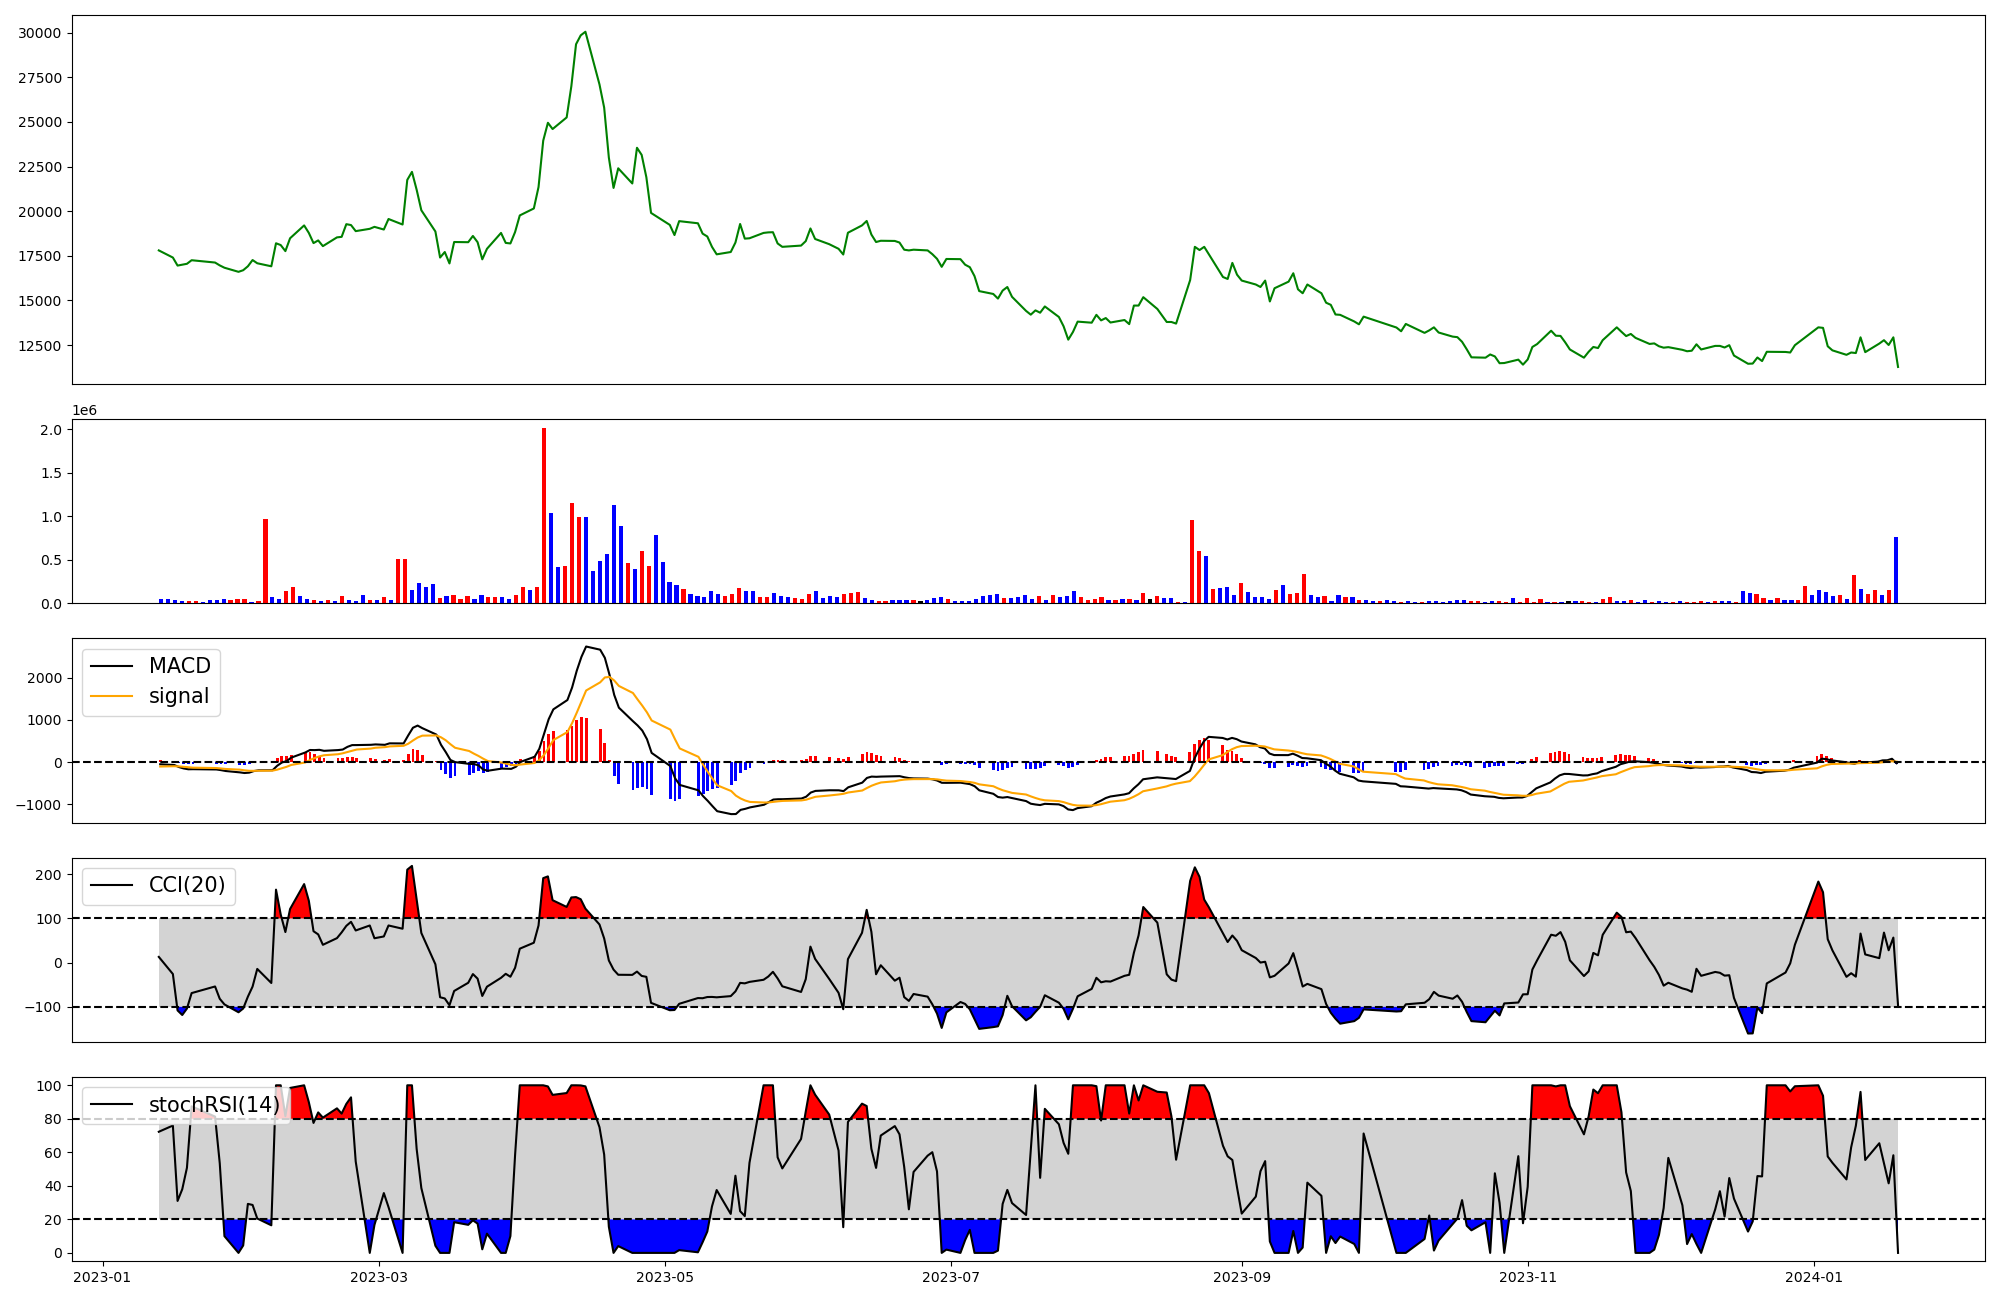Click the green price line's highest peak
This screenshot has width=2000, height=1300.
click(585, 32)
